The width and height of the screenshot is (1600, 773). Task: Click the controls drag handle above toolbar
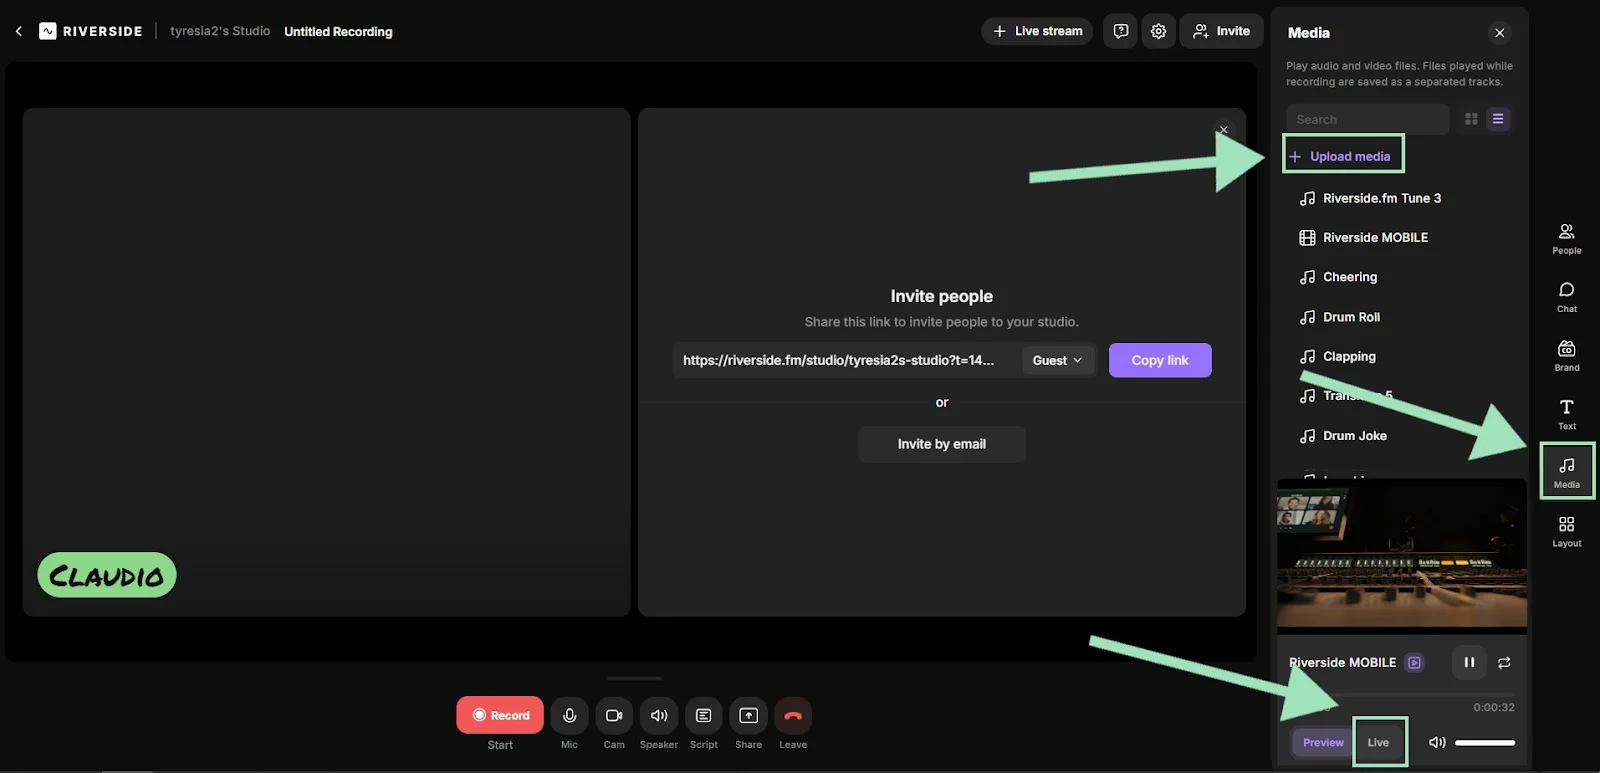click(634, 678)
